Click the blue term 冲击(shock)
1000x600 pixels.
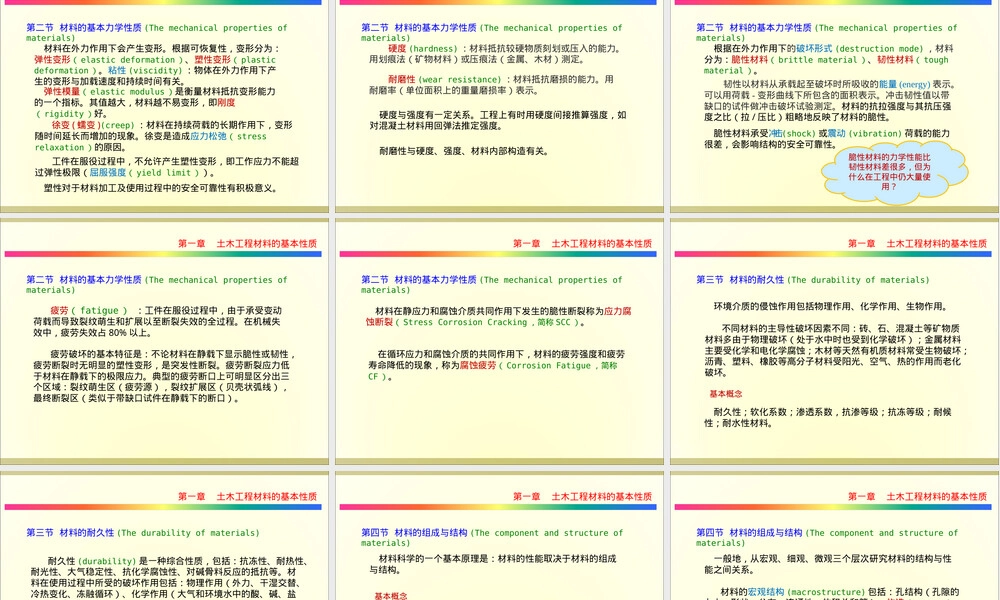792,134
